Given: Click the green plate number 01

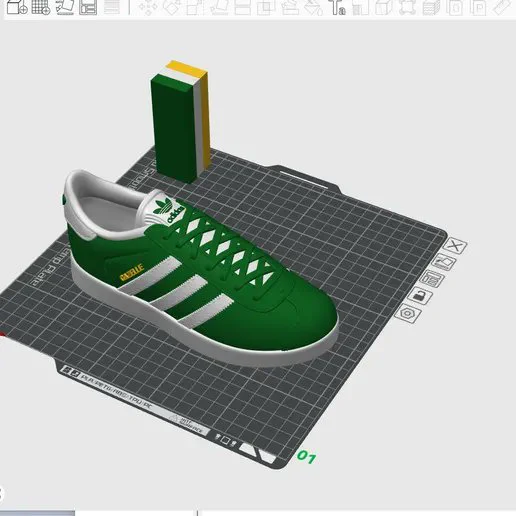Looking at the screenshot, I should 306,457.
